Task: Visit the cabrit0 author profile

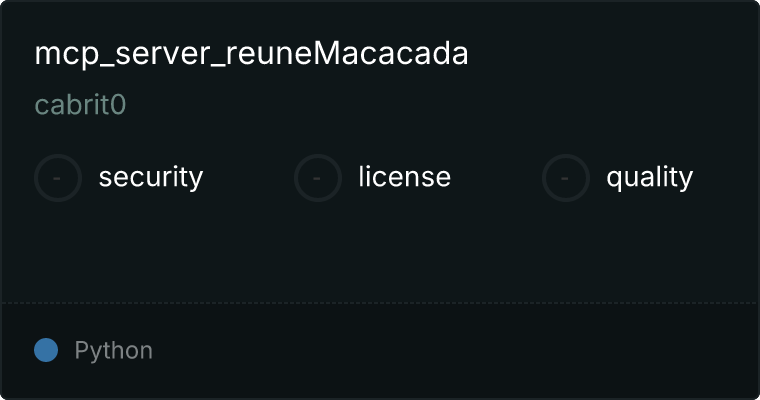Action: (x=80, y=105)
